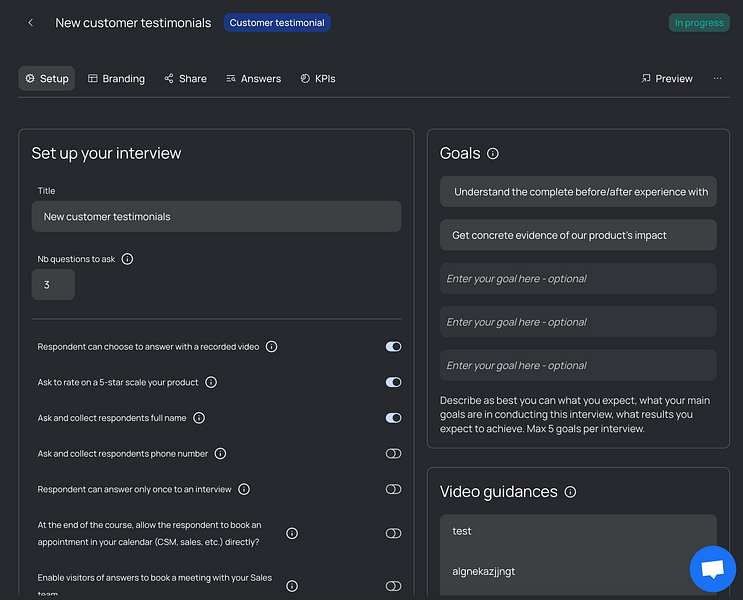Click info icon for Nb questions to ask
Image resolution: width=743 pixels, height=600 pixels.
click(x=127, y=259)
